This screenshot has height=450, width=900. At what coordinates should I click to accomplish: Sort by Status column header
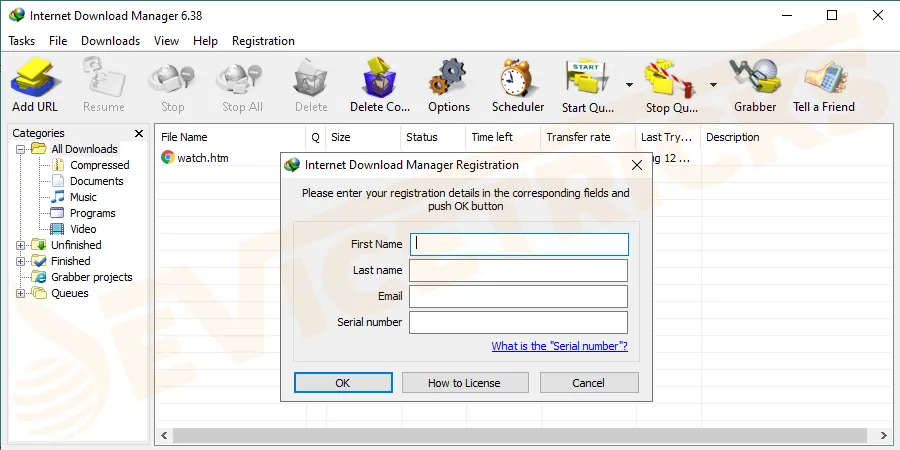(x=433, y=137)
